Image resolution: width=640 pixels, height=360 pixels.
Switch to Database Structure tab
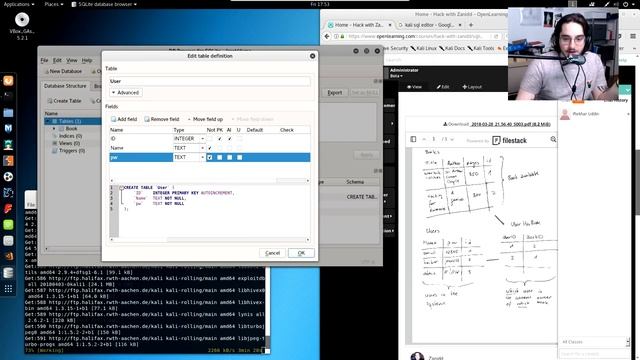pos(65,86)
